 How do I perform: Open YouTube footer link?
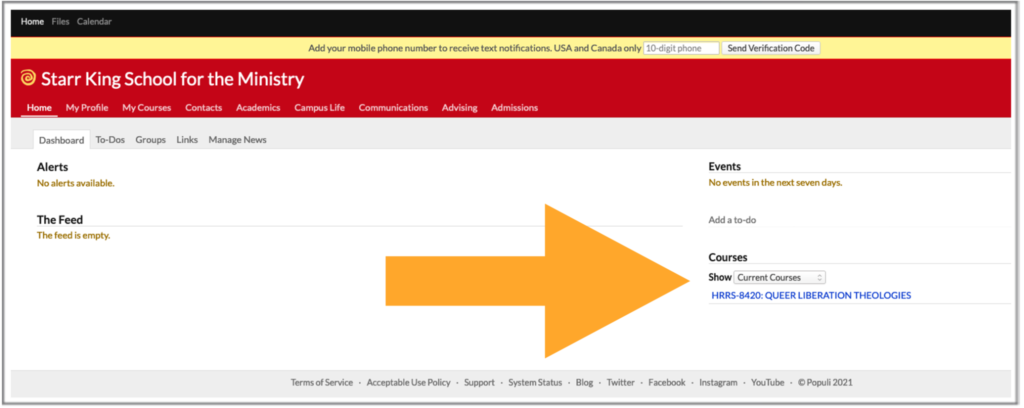[x=767, y=383]
